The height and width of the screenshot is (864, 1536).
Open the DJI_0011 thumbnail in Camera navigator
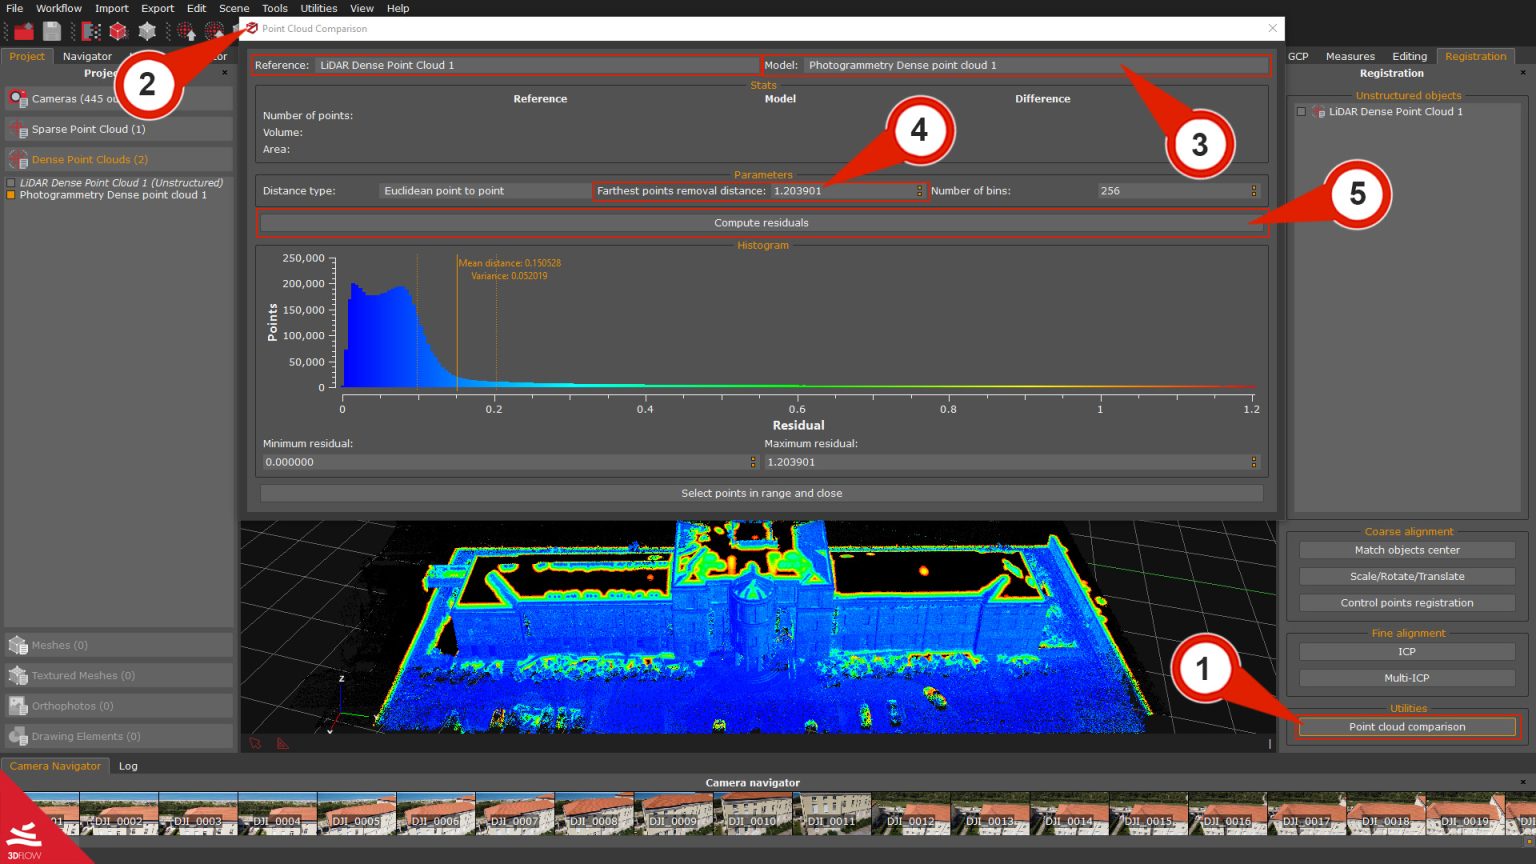point(831,813)
